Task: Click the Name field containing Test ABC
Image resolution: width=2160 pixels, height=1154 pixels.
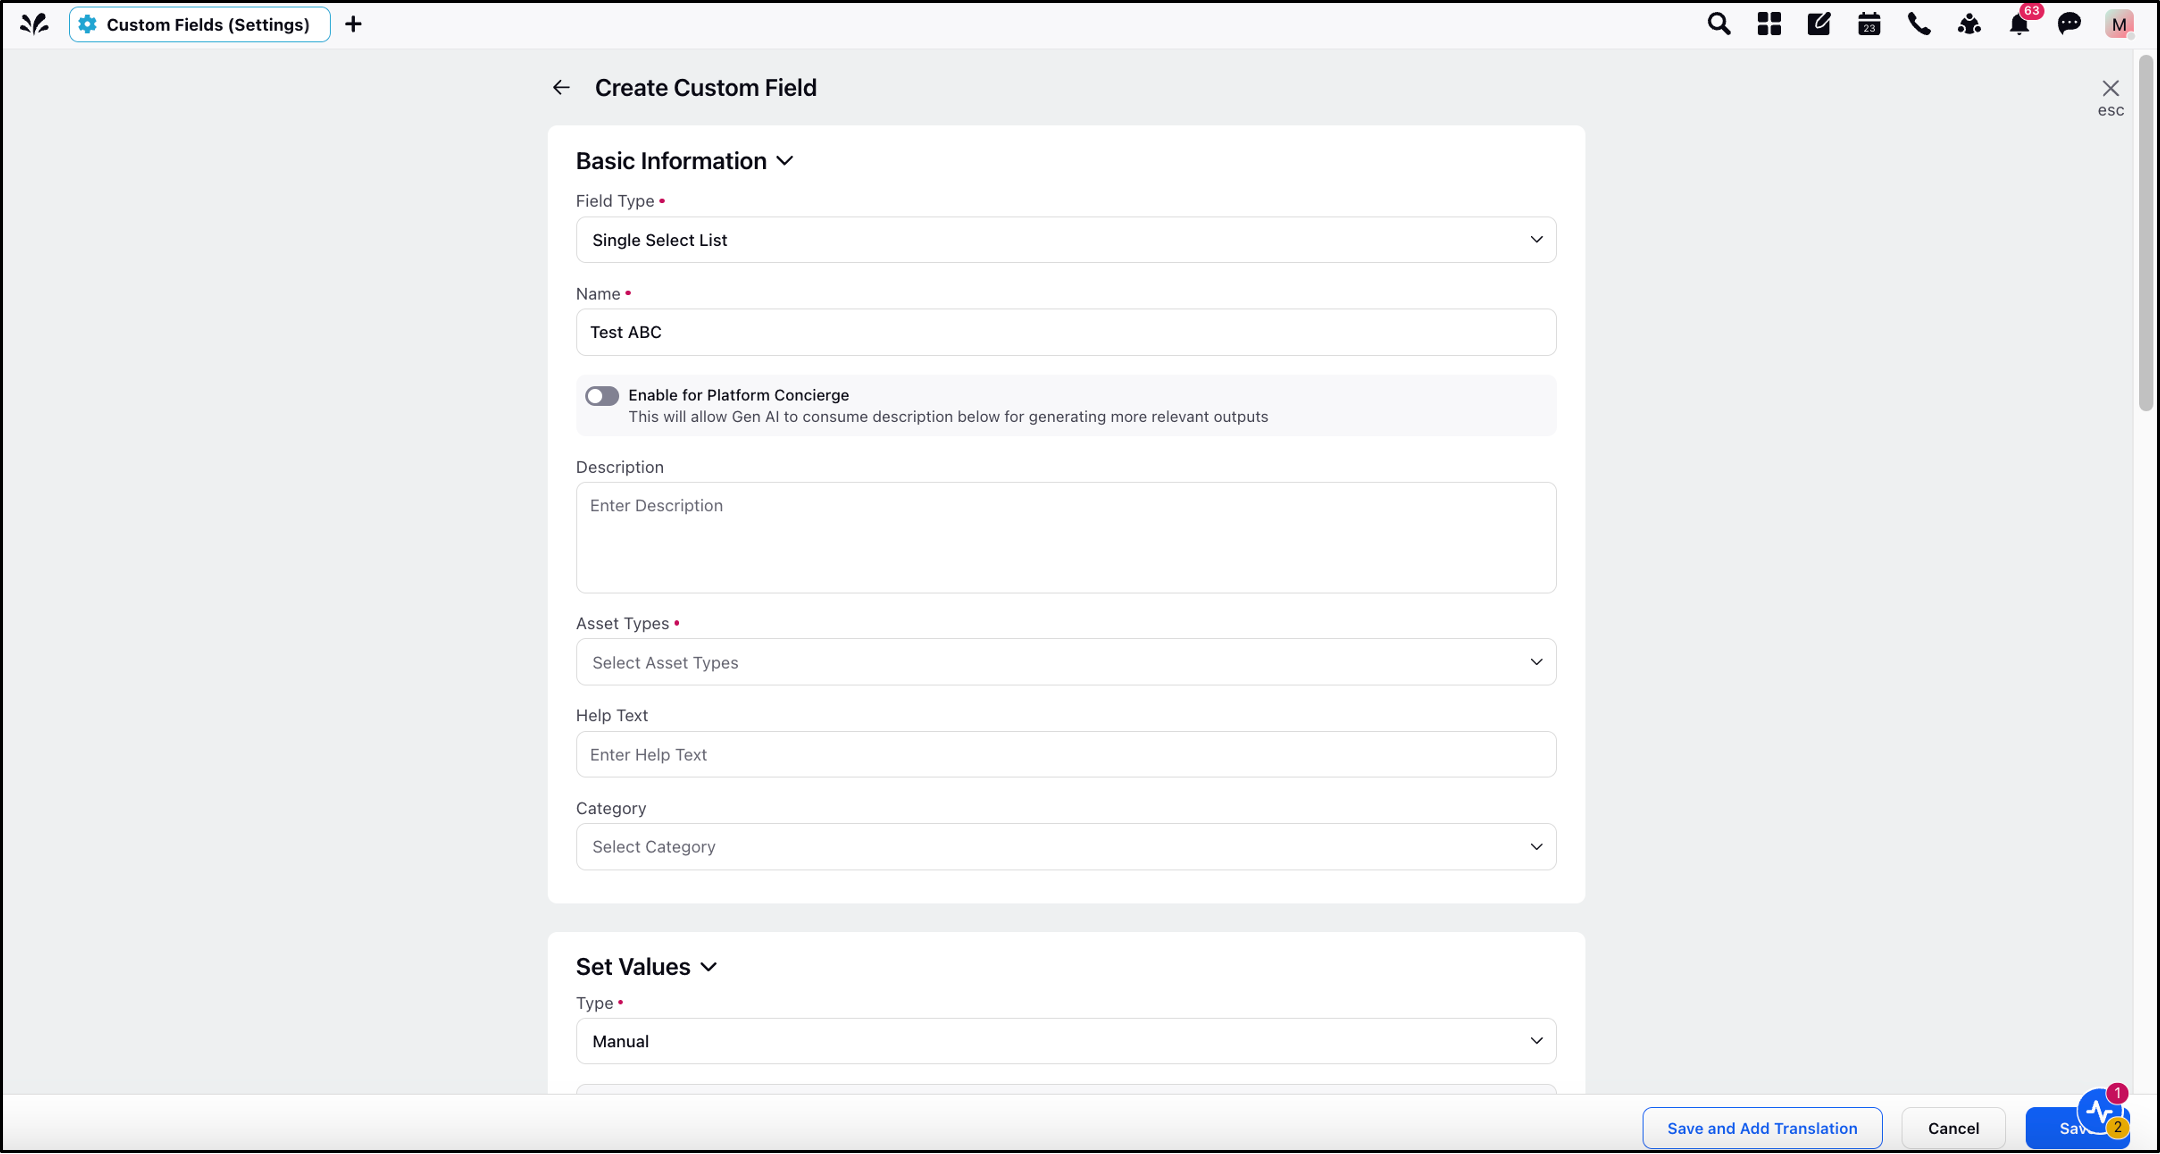Action: 1066,332
